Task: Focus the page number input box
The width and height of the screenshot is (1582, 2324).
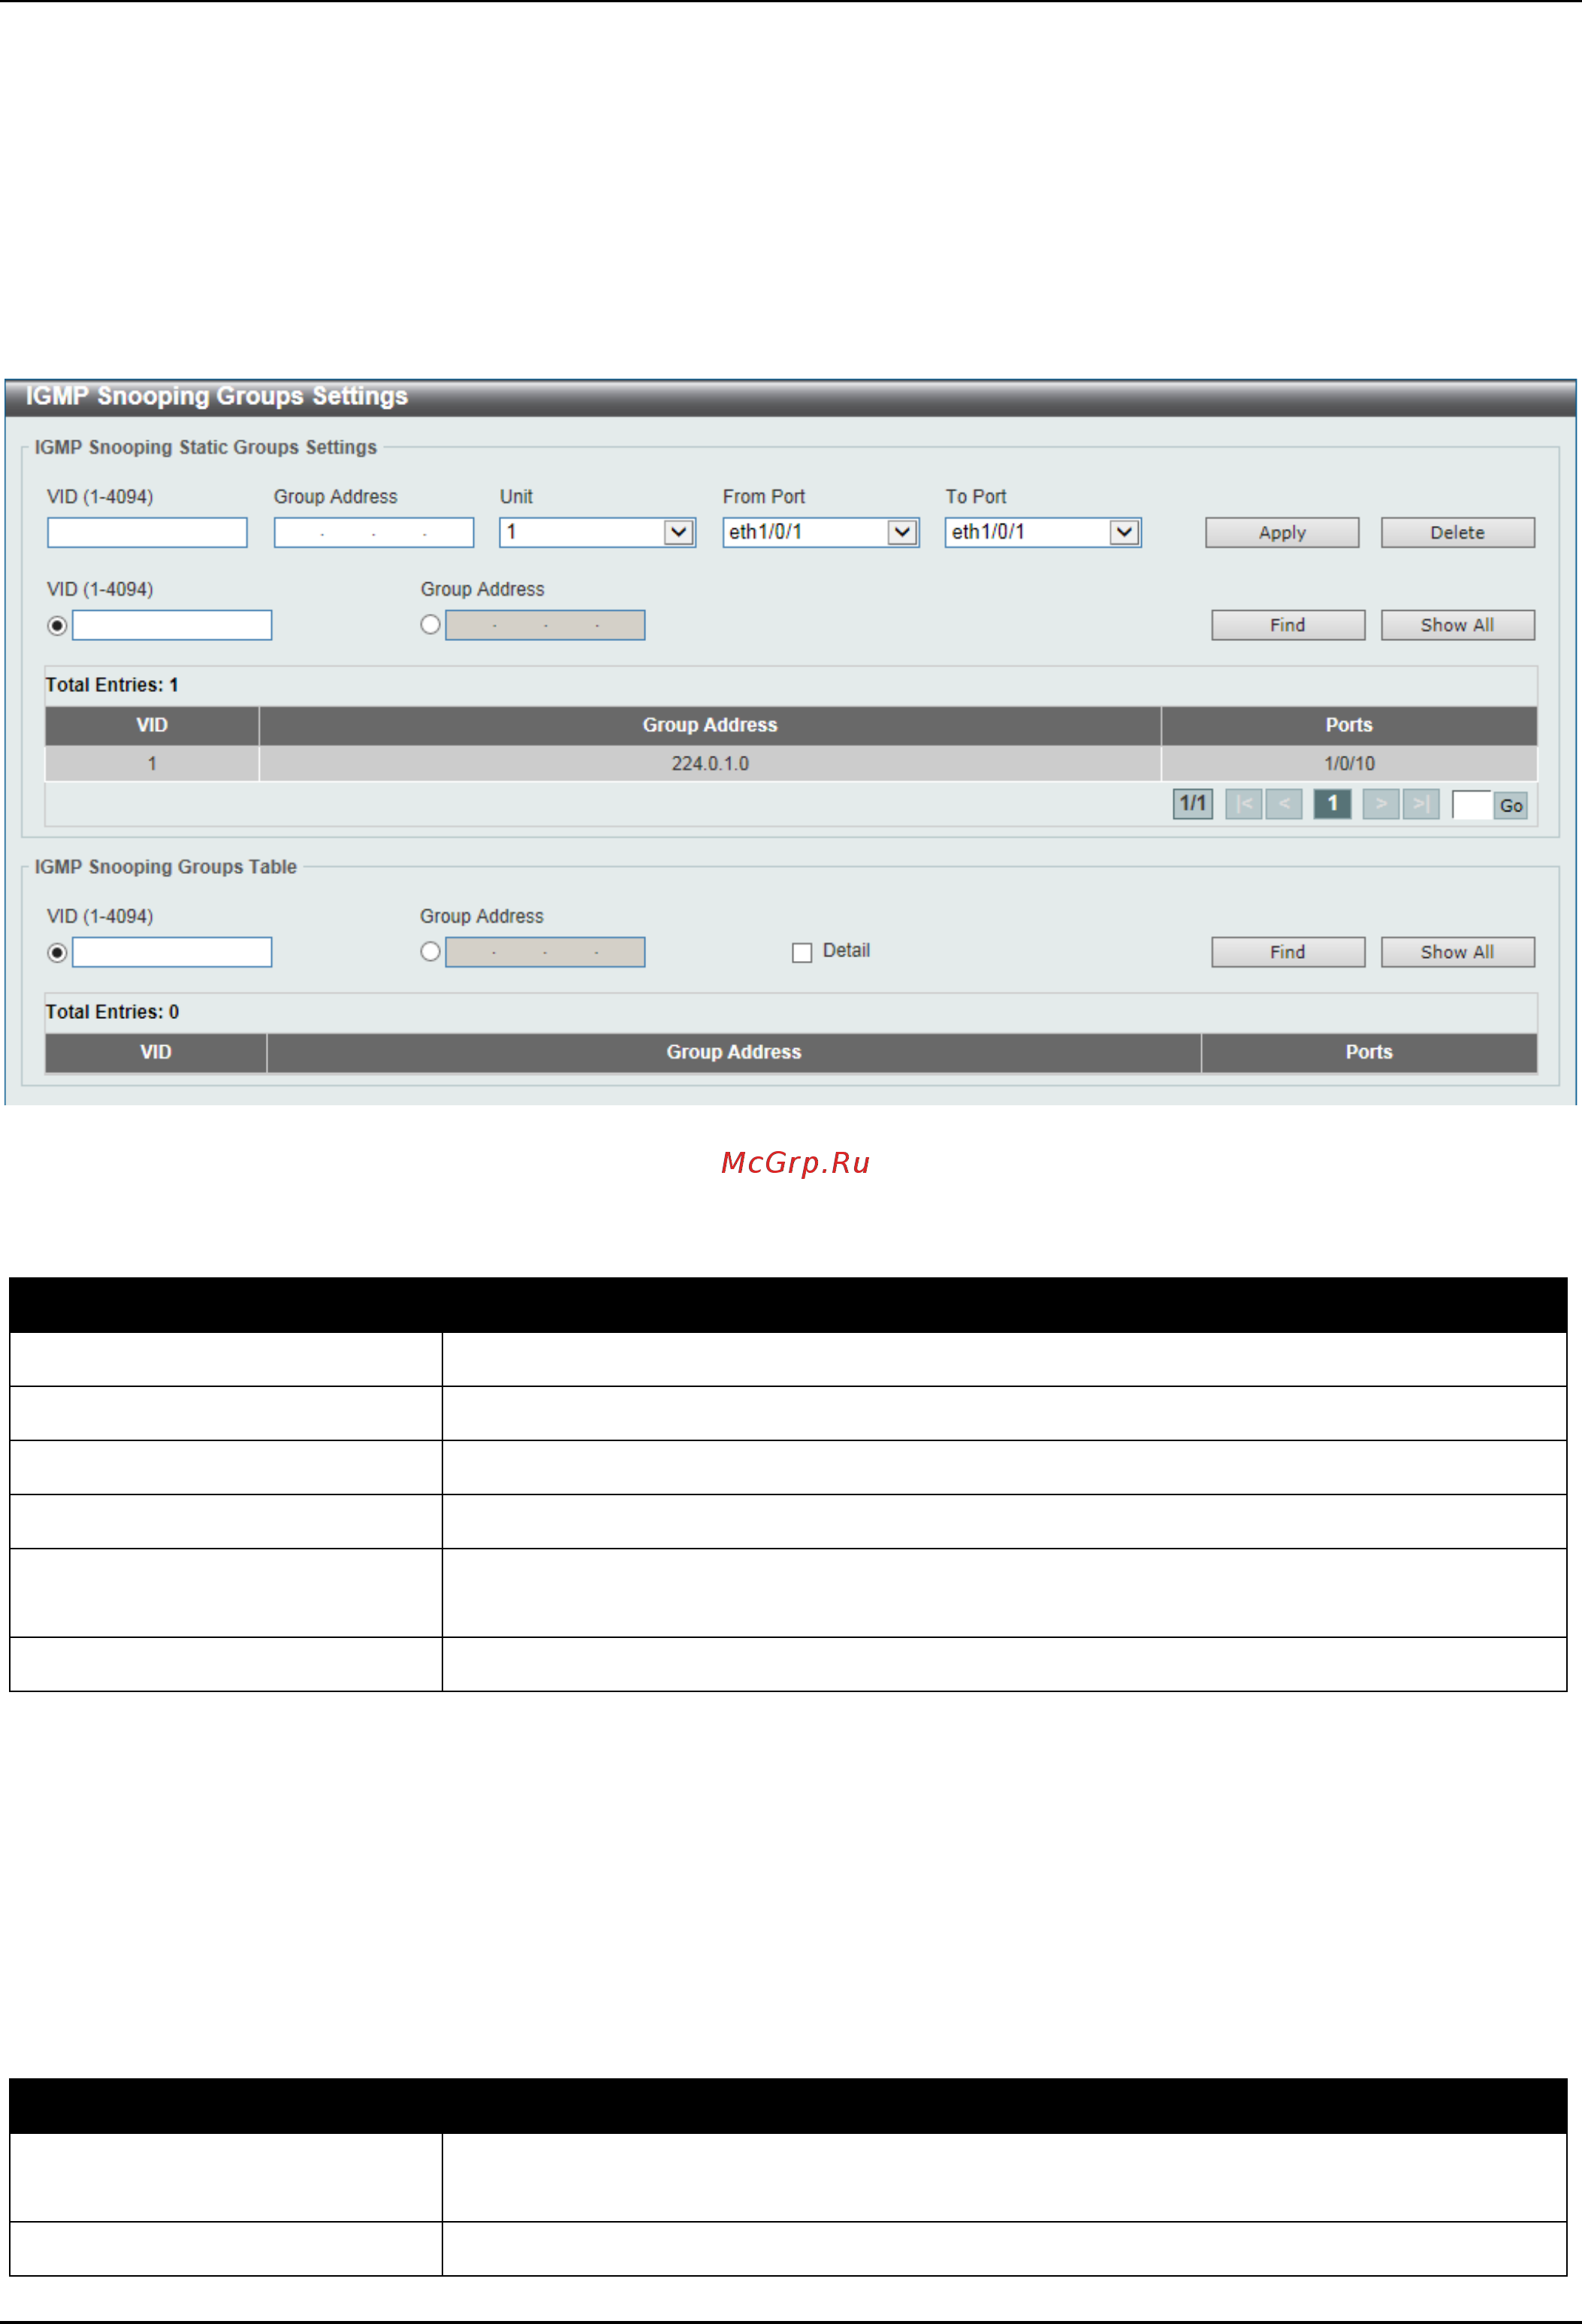Action: [1471, 805]
